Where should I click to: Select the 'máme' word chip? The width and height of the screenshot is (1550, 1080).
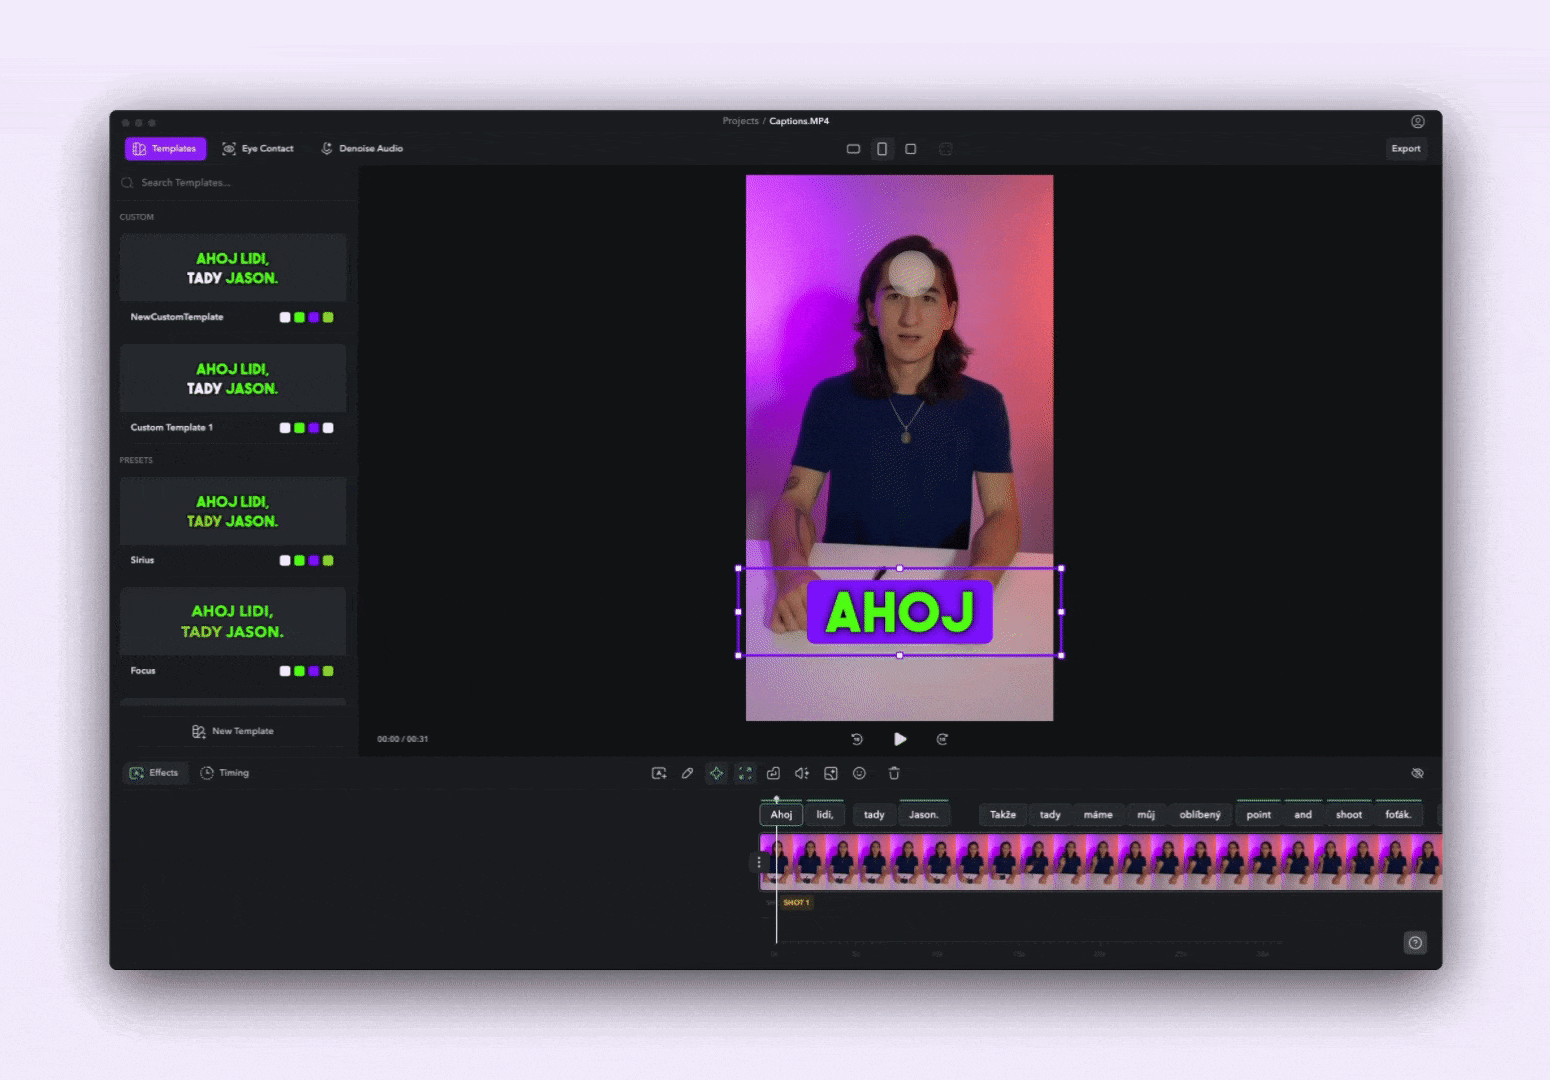coord(1098,815)
